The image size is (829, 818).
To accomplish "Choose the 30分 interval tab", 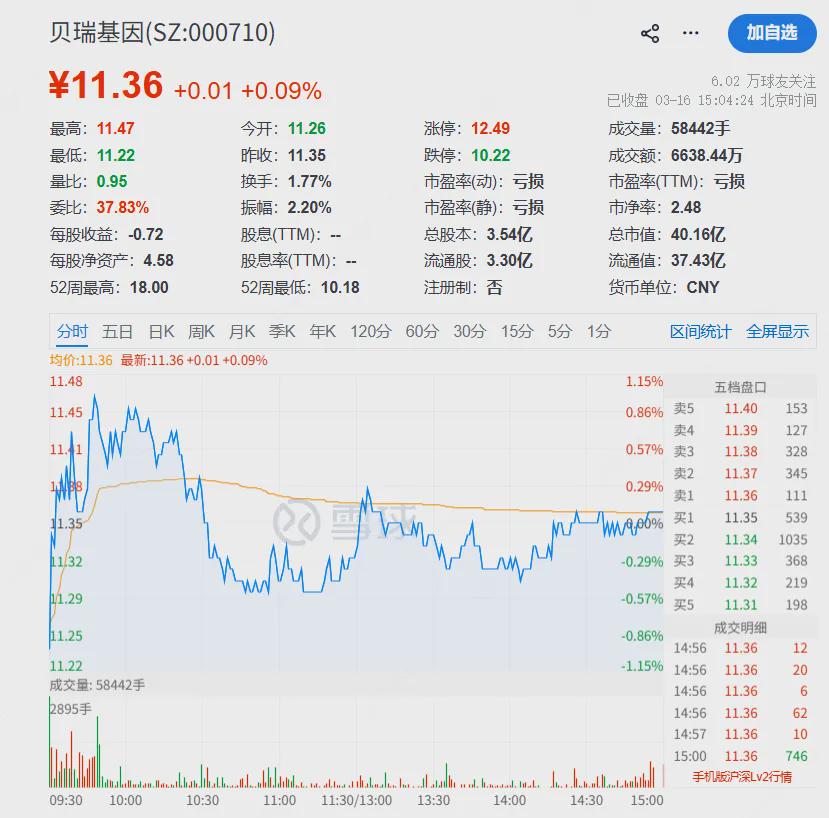I will [470, 331].
